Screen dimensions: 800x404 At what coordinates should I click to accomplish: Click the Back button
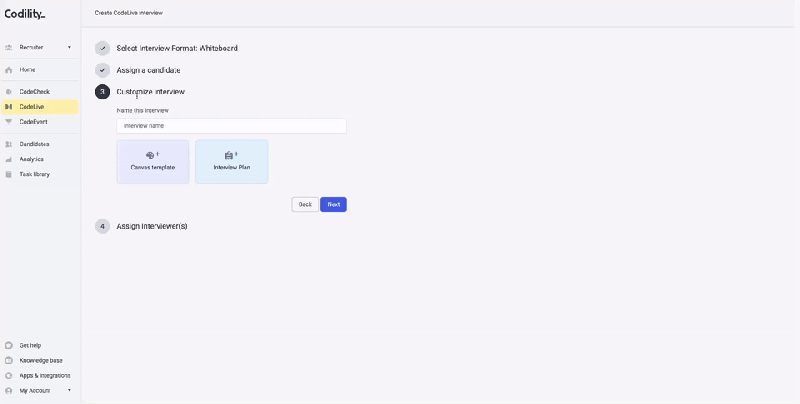[305, 205]
